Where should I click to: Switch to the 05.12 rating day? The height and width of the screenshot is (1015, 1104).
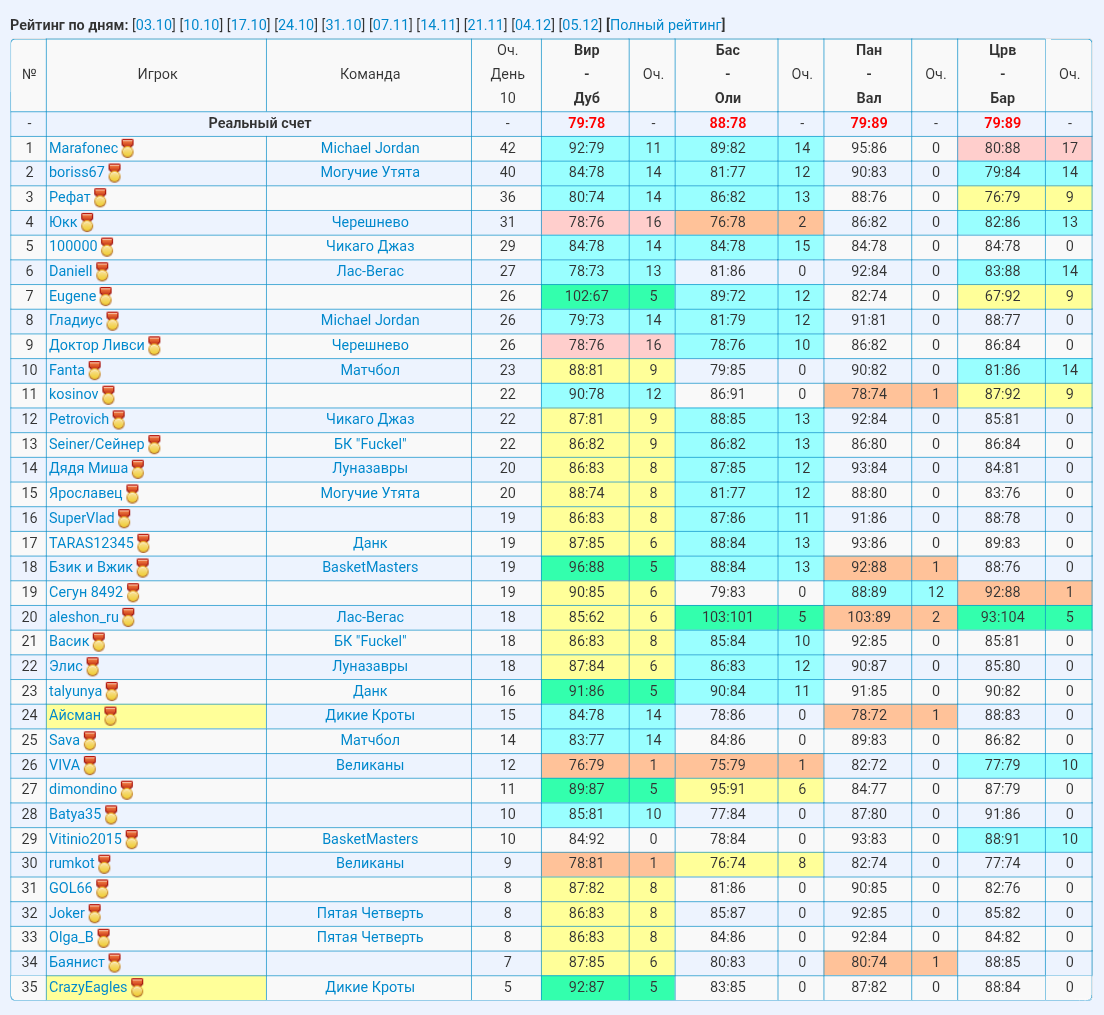(x=580, y=25)
